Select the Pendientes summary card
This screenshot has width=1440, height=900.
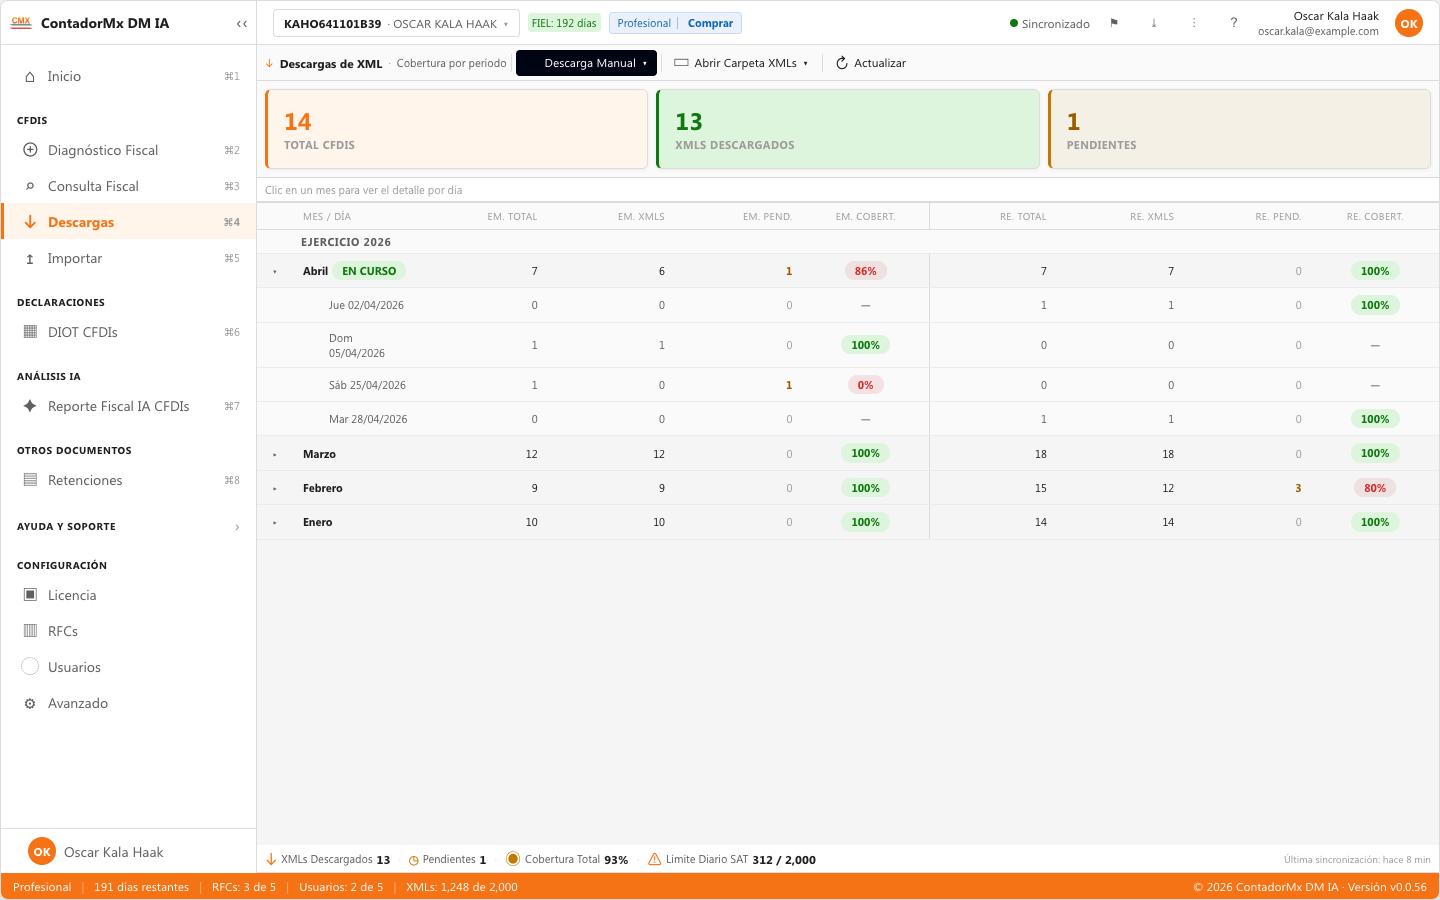(x=1239, y=129)
